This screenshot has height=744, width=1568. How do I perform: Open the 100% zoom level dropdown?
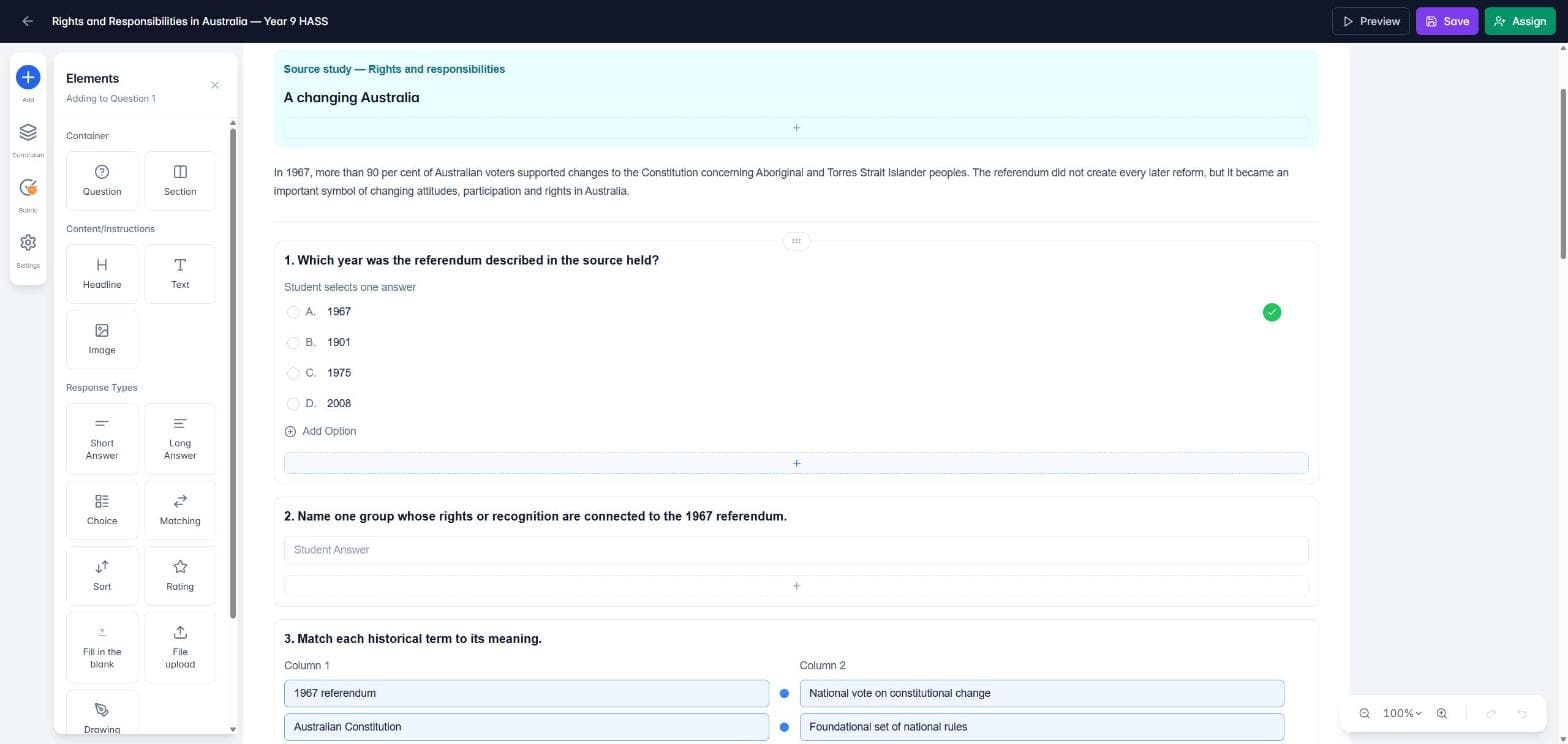[x=1402, y=713]
